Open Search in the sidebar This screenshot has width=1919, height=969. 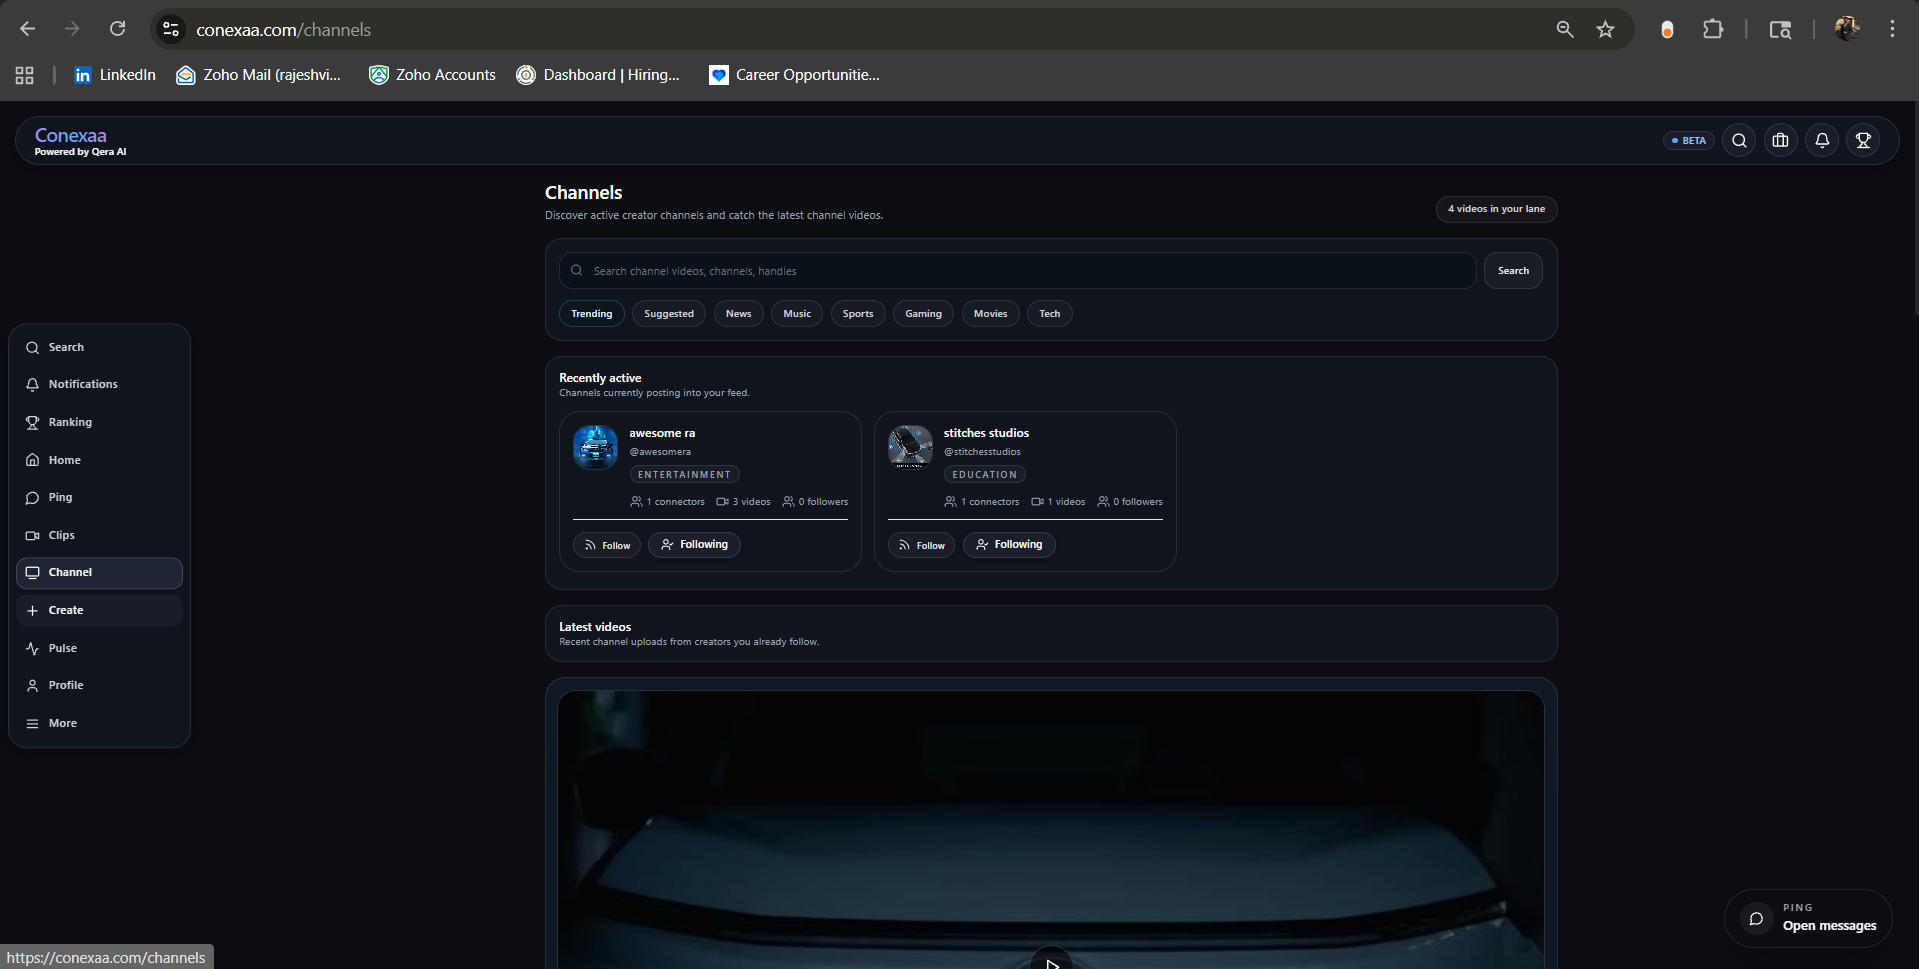[x=99, y=347]
